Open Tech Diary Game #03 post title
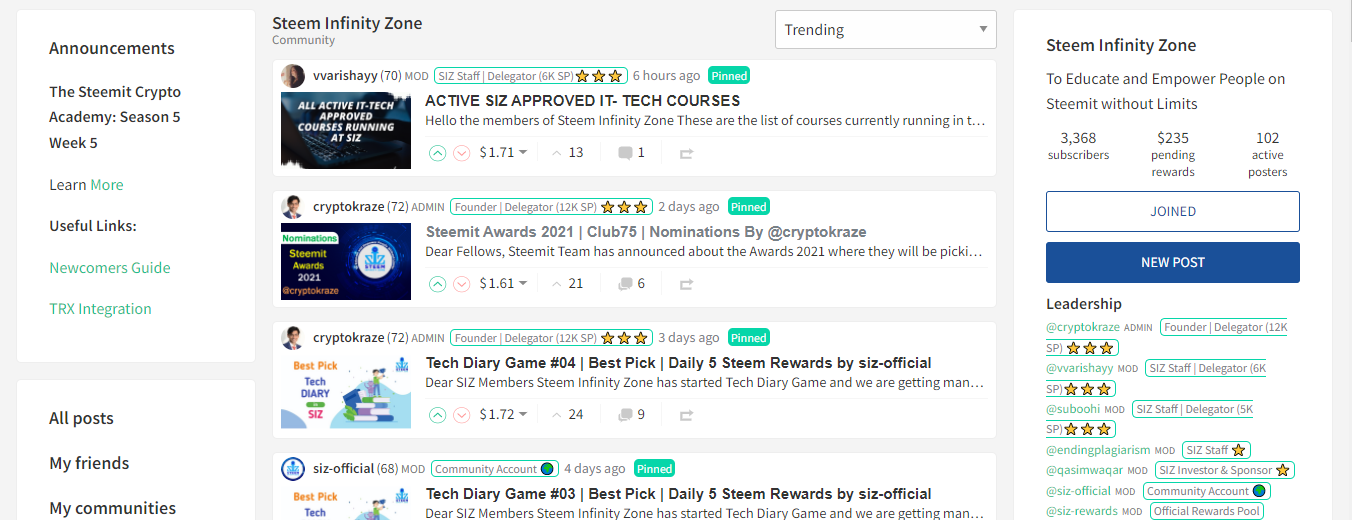This screenshot has width=1352, height=520. click(x=679, y=494)
